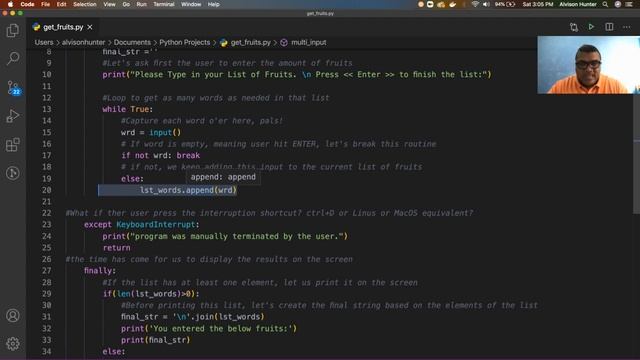Open the Control Center list icon in menu bar

point(629,4)
